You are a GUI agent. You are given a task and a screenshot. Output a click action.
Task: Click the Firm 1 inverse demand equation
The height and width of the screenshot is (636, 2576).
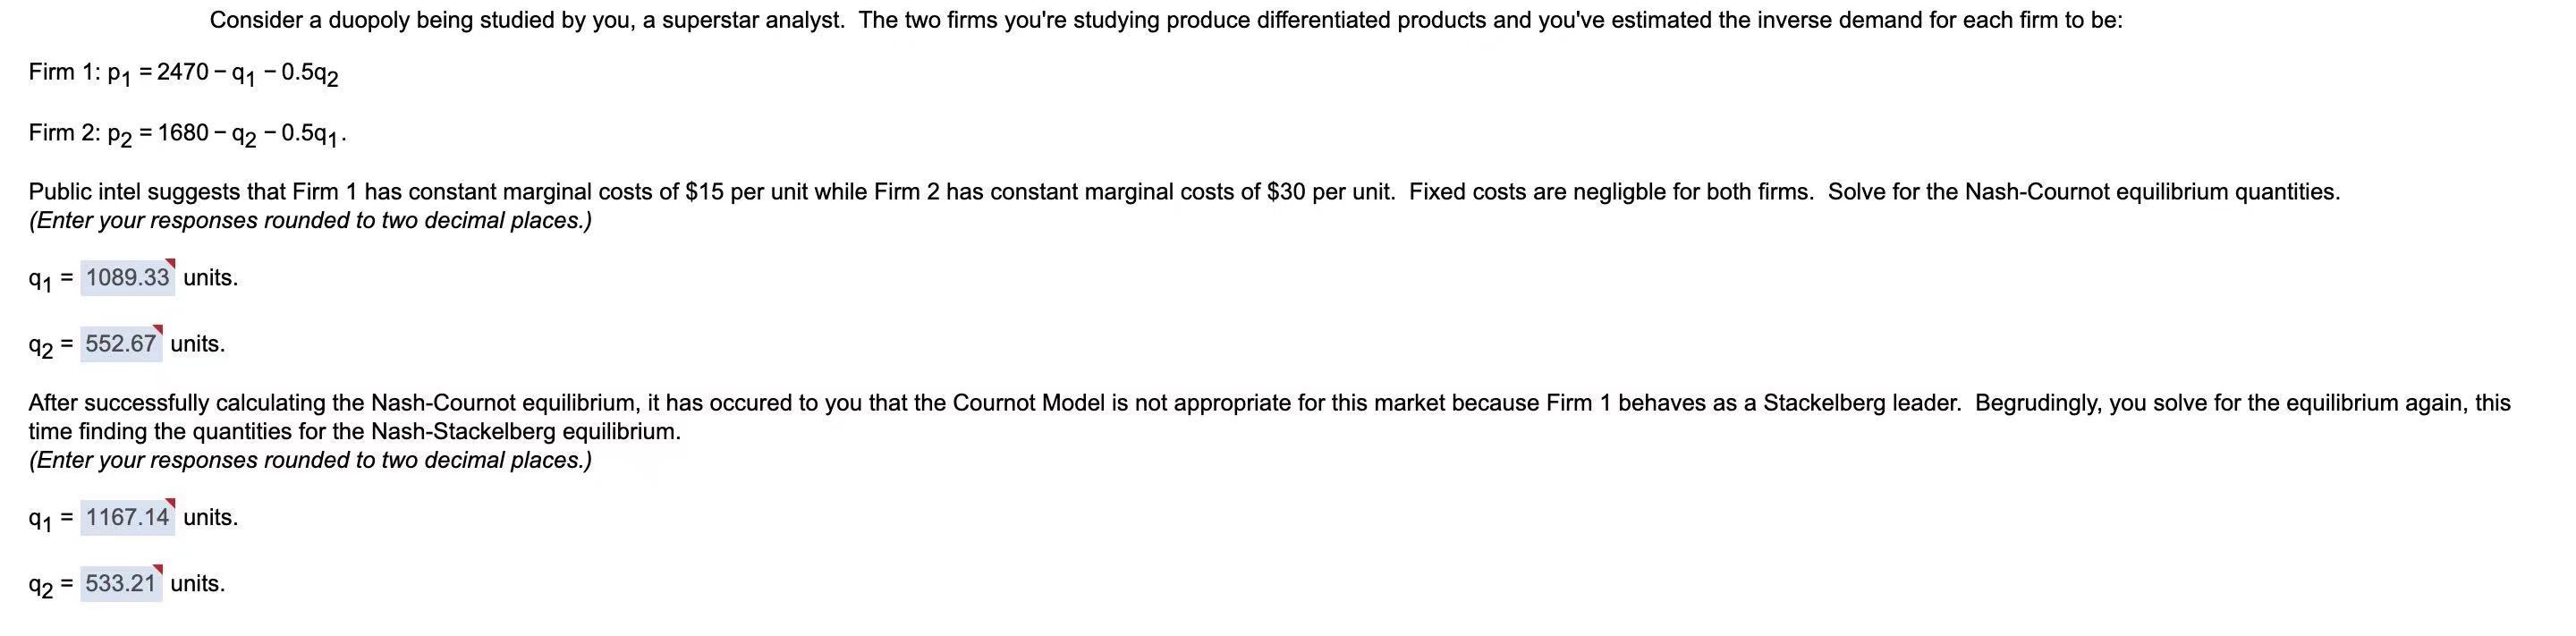[x=183, y=70]
